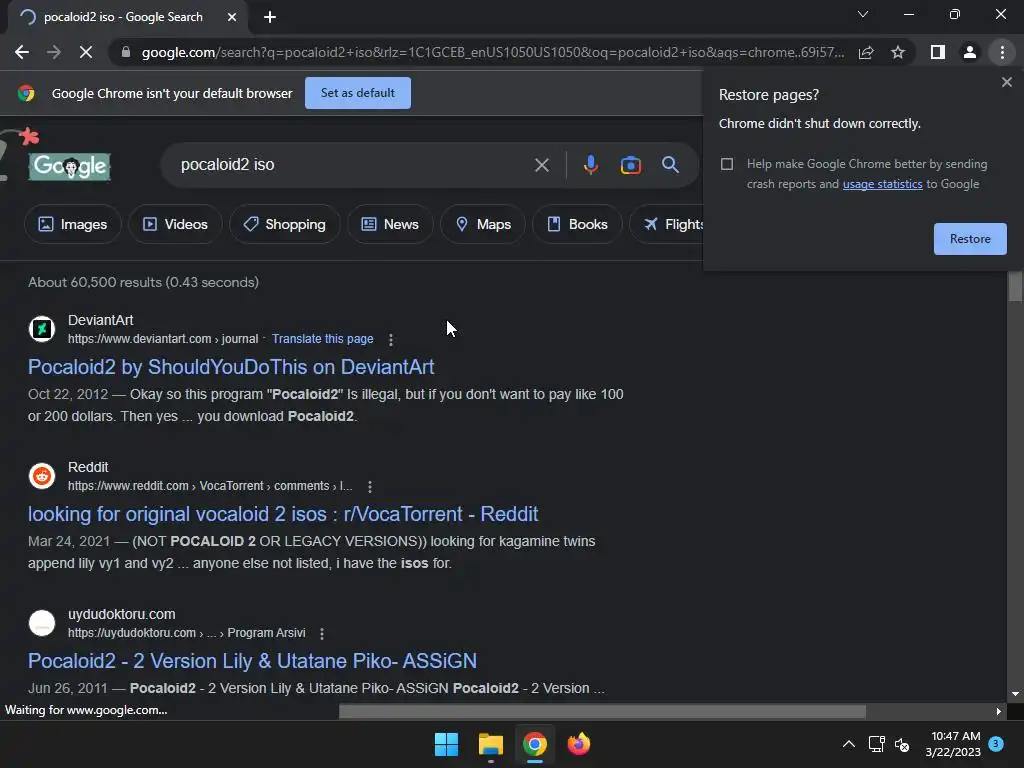Open the r/VocaTorrent Reddit result
This screenshot has width=1024, height=768.
click(x=283, y=514)
